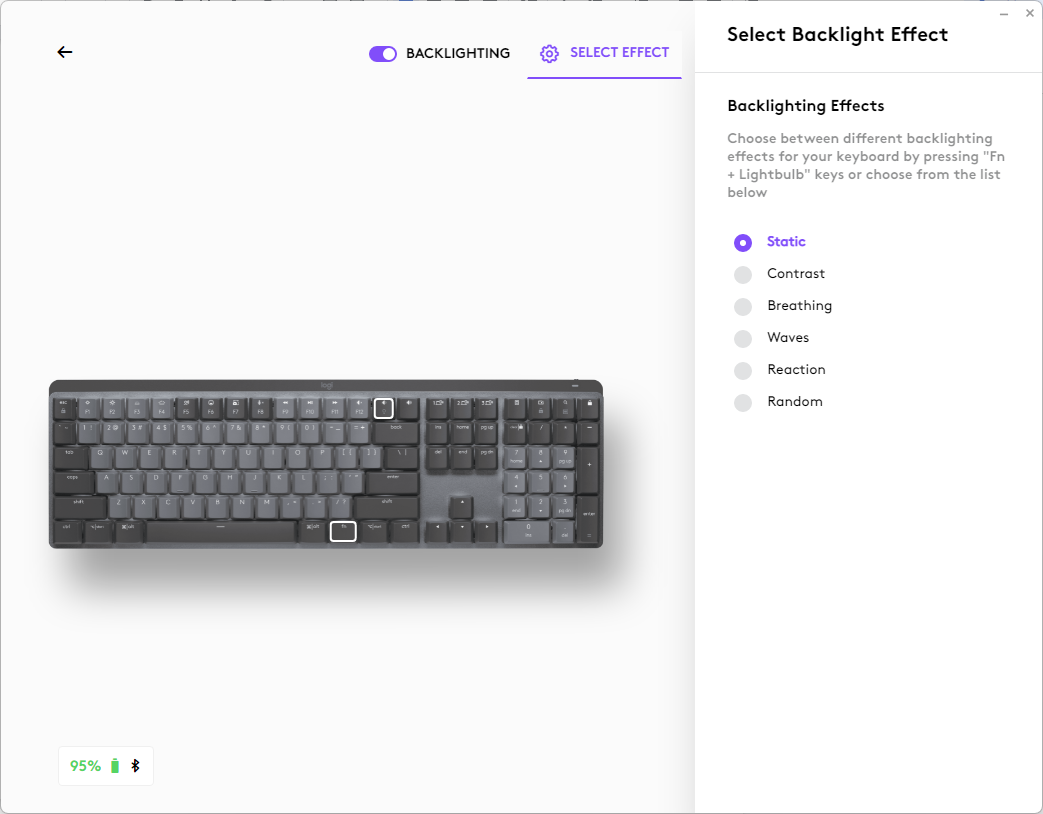The height and width of the screenshot is (814, 1043).
Task: Close the Select Backlight Effect window
Action: click(x=1030, y=14)
